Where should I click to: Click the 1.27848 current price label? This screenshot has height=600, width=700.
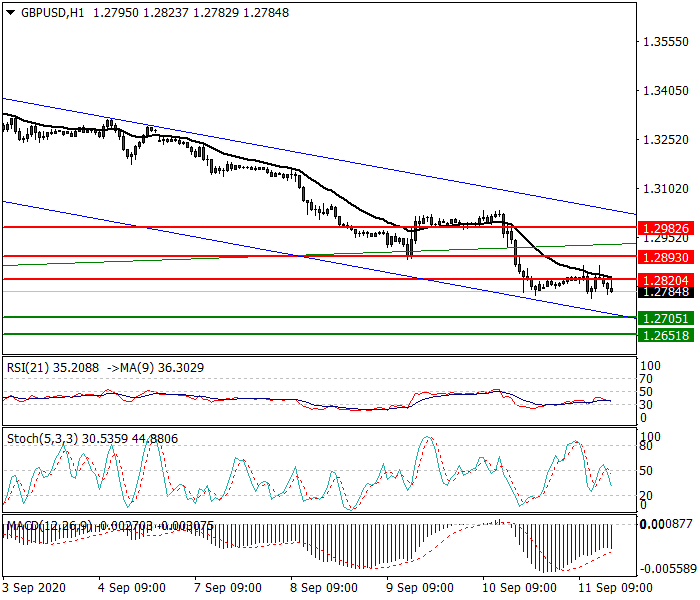[x=666, y=292]
